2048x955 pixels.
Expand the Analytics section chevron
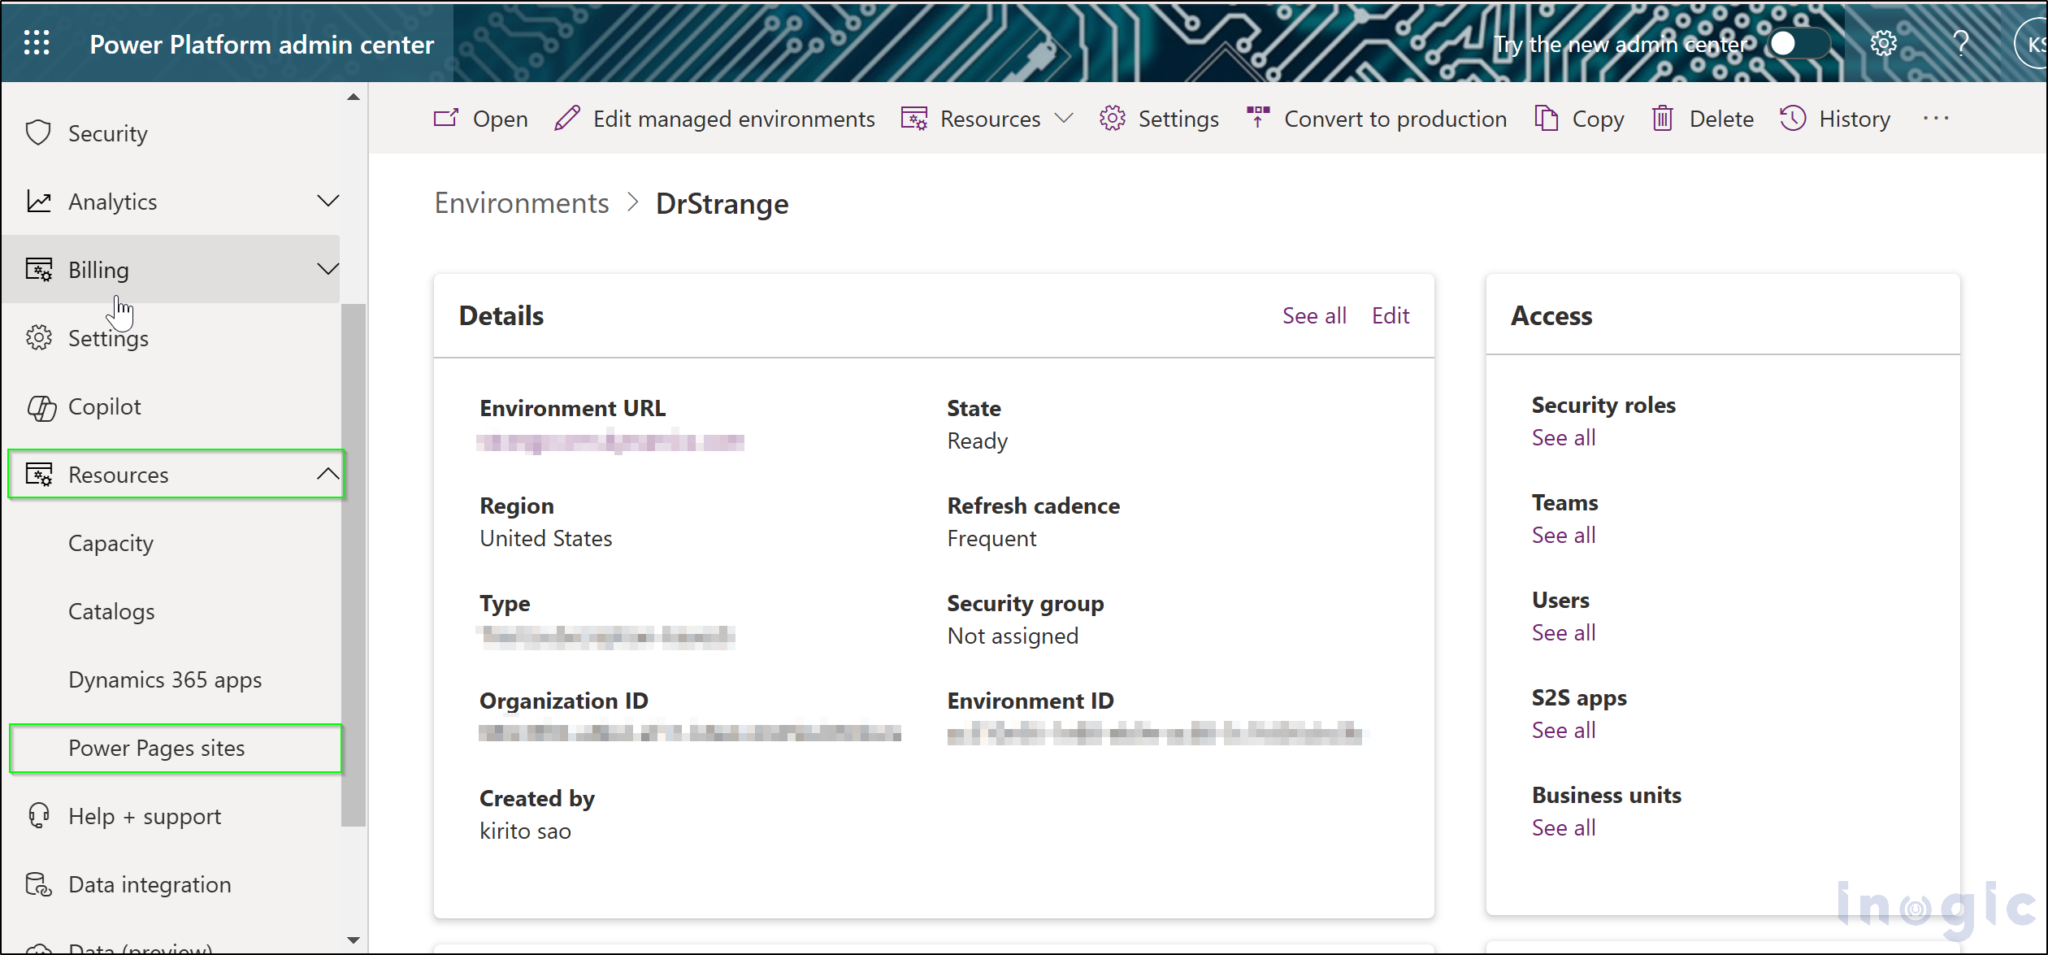(328, 201)
